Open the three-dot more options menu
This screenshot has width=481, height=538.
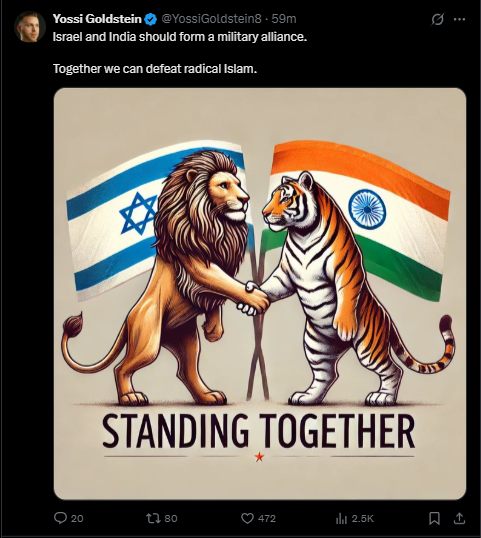coord(459,19)
